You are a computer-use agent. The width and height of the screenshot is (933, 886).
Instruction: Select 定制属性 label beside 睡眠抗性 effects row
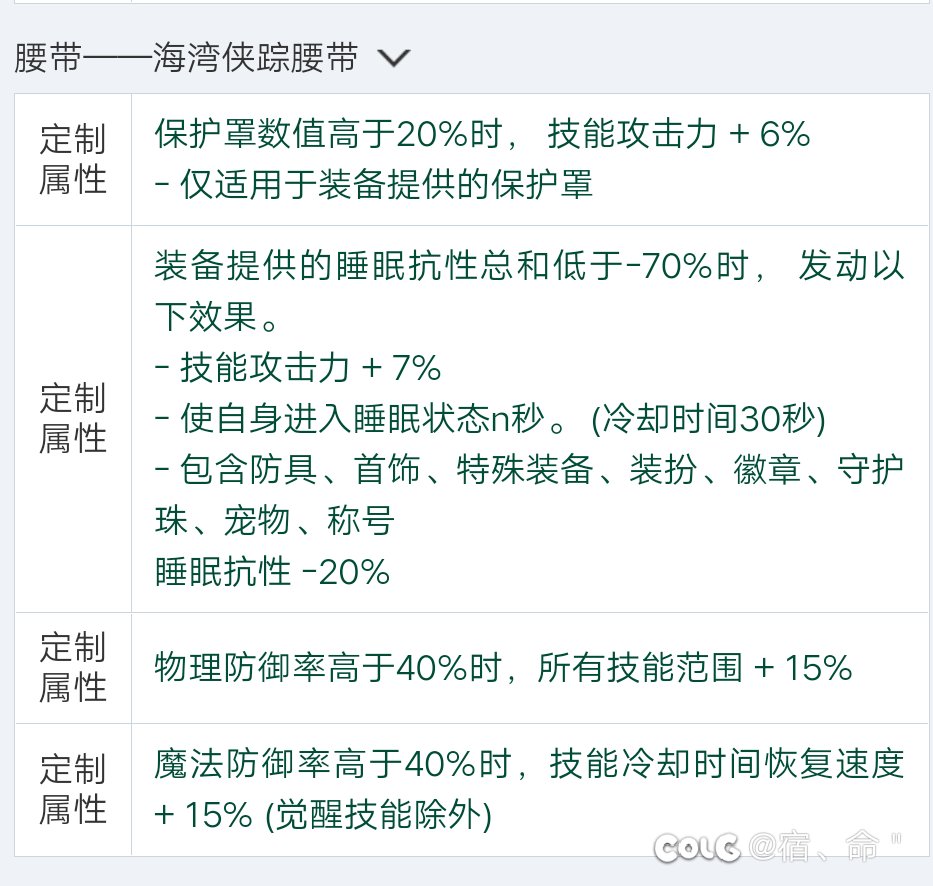[x=73, y=418]
